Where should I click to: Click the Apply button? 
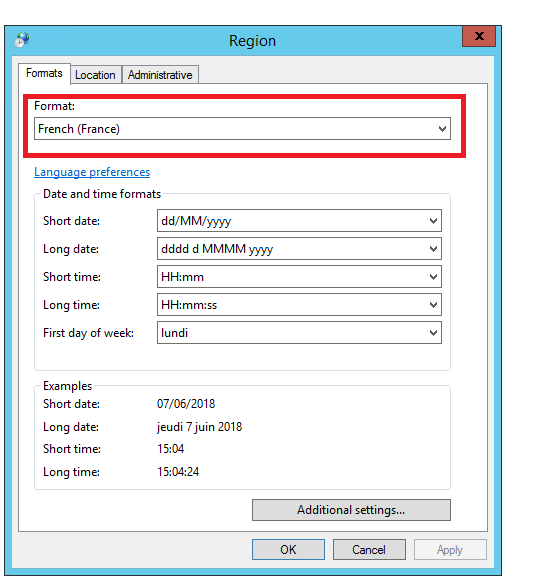[x=450, y=550]
